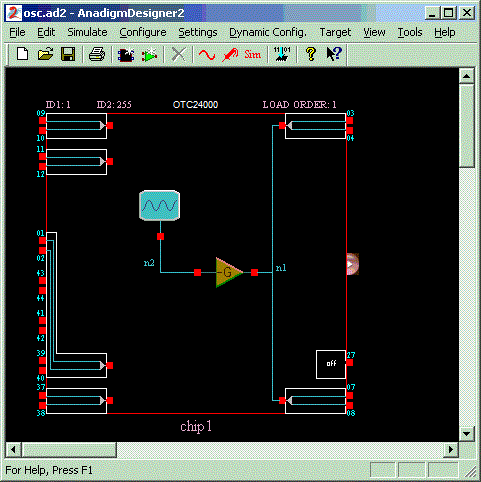Open the View menu
Viewport: 481px width, 482px height.
pyautogui.click(x=374, y=32)
